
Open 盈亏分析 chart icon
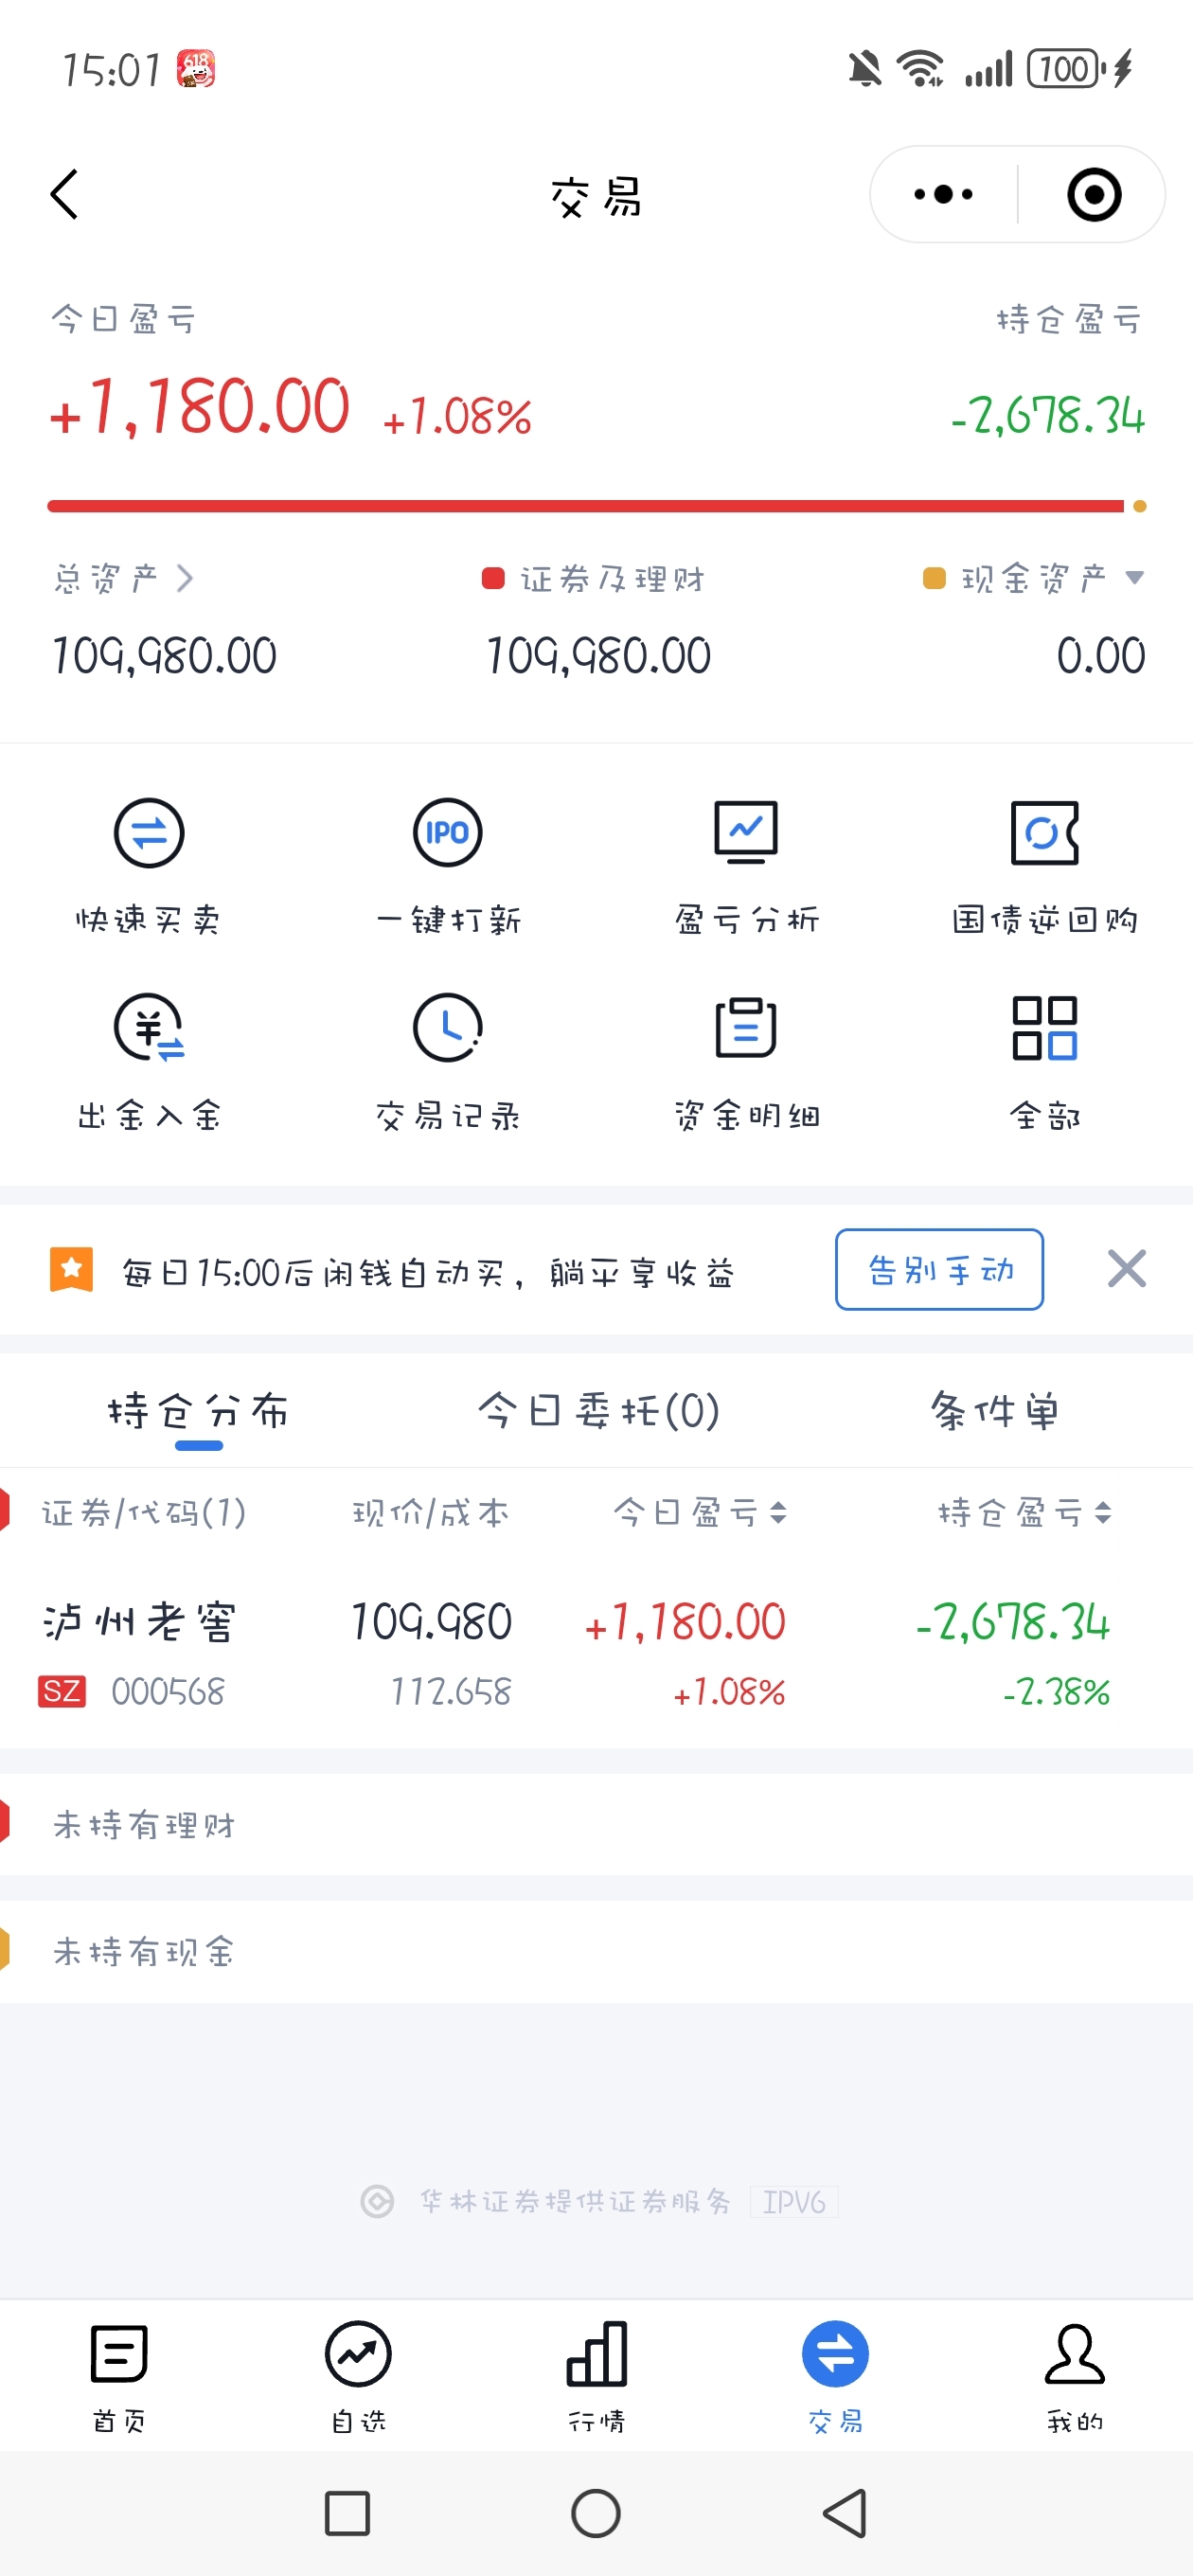pyautogui.click(x=746, y=832)
